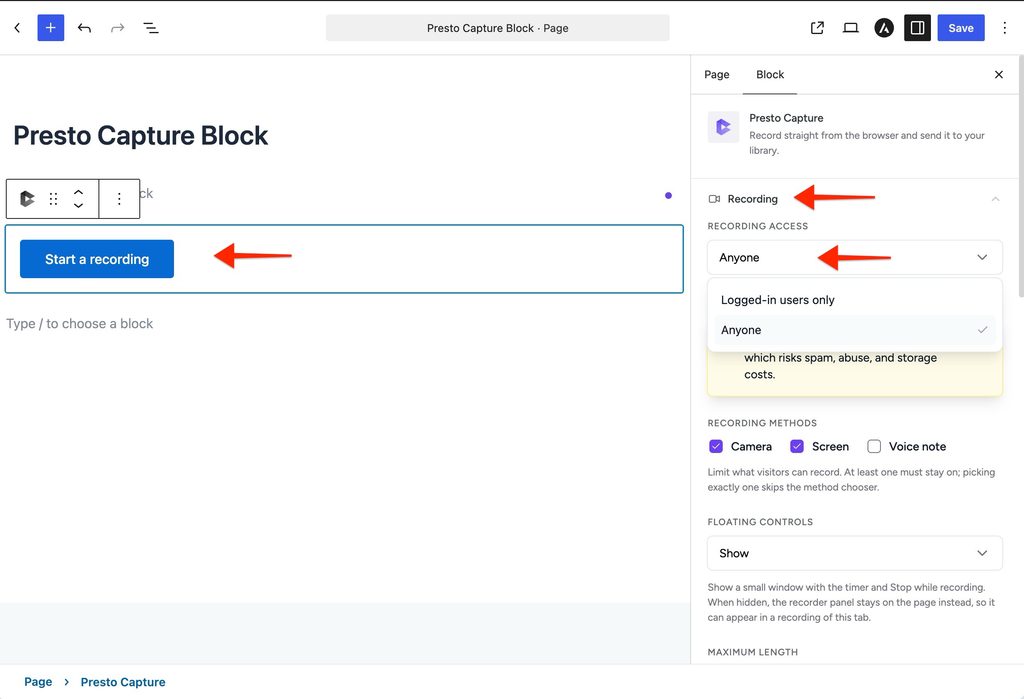
Task: Click the Presto Capture block type icon in toolbar
Action: coord(27,199)
